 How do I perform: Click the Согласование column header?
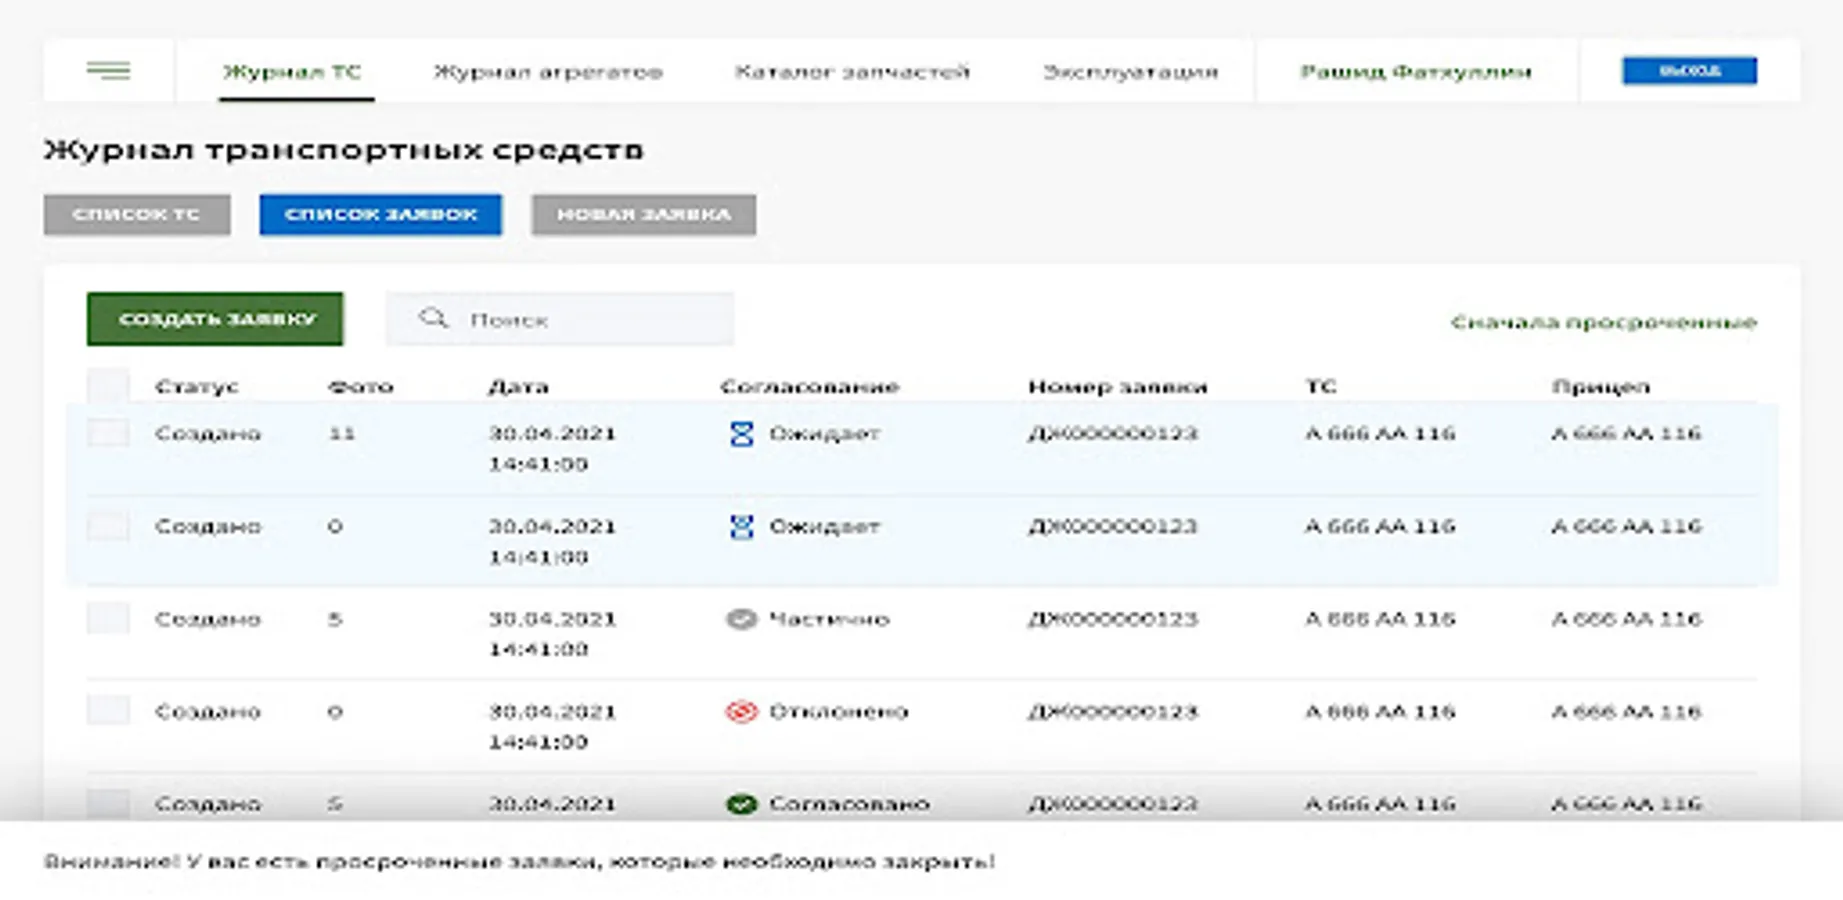[x=810, y=387]
